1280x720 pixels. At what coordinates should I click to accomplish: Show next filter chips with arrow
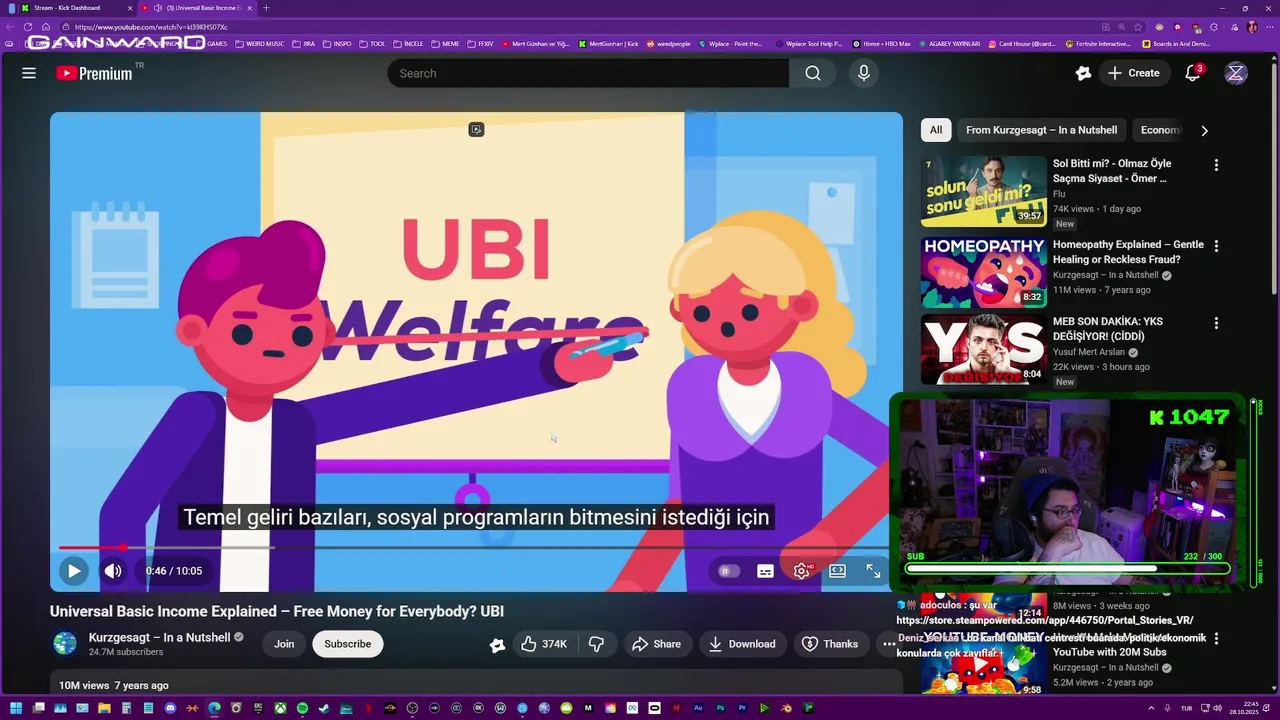coord(1204,130)
